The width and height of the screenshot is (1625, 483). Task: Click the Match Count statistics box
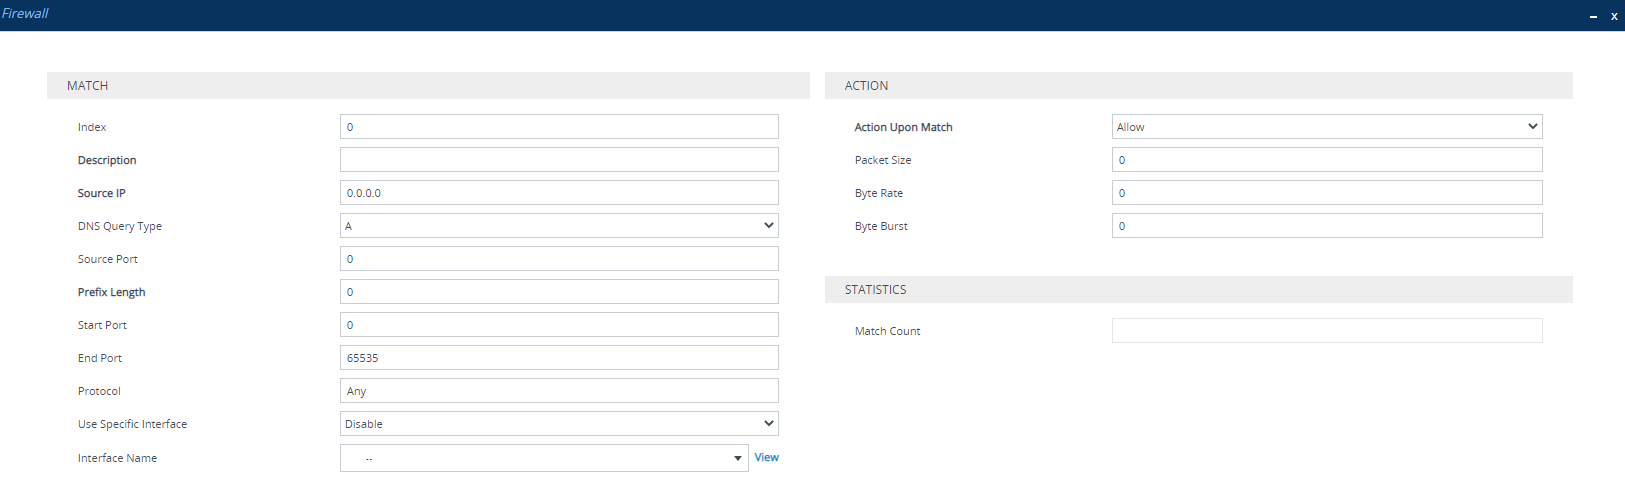pos(1326,331)
